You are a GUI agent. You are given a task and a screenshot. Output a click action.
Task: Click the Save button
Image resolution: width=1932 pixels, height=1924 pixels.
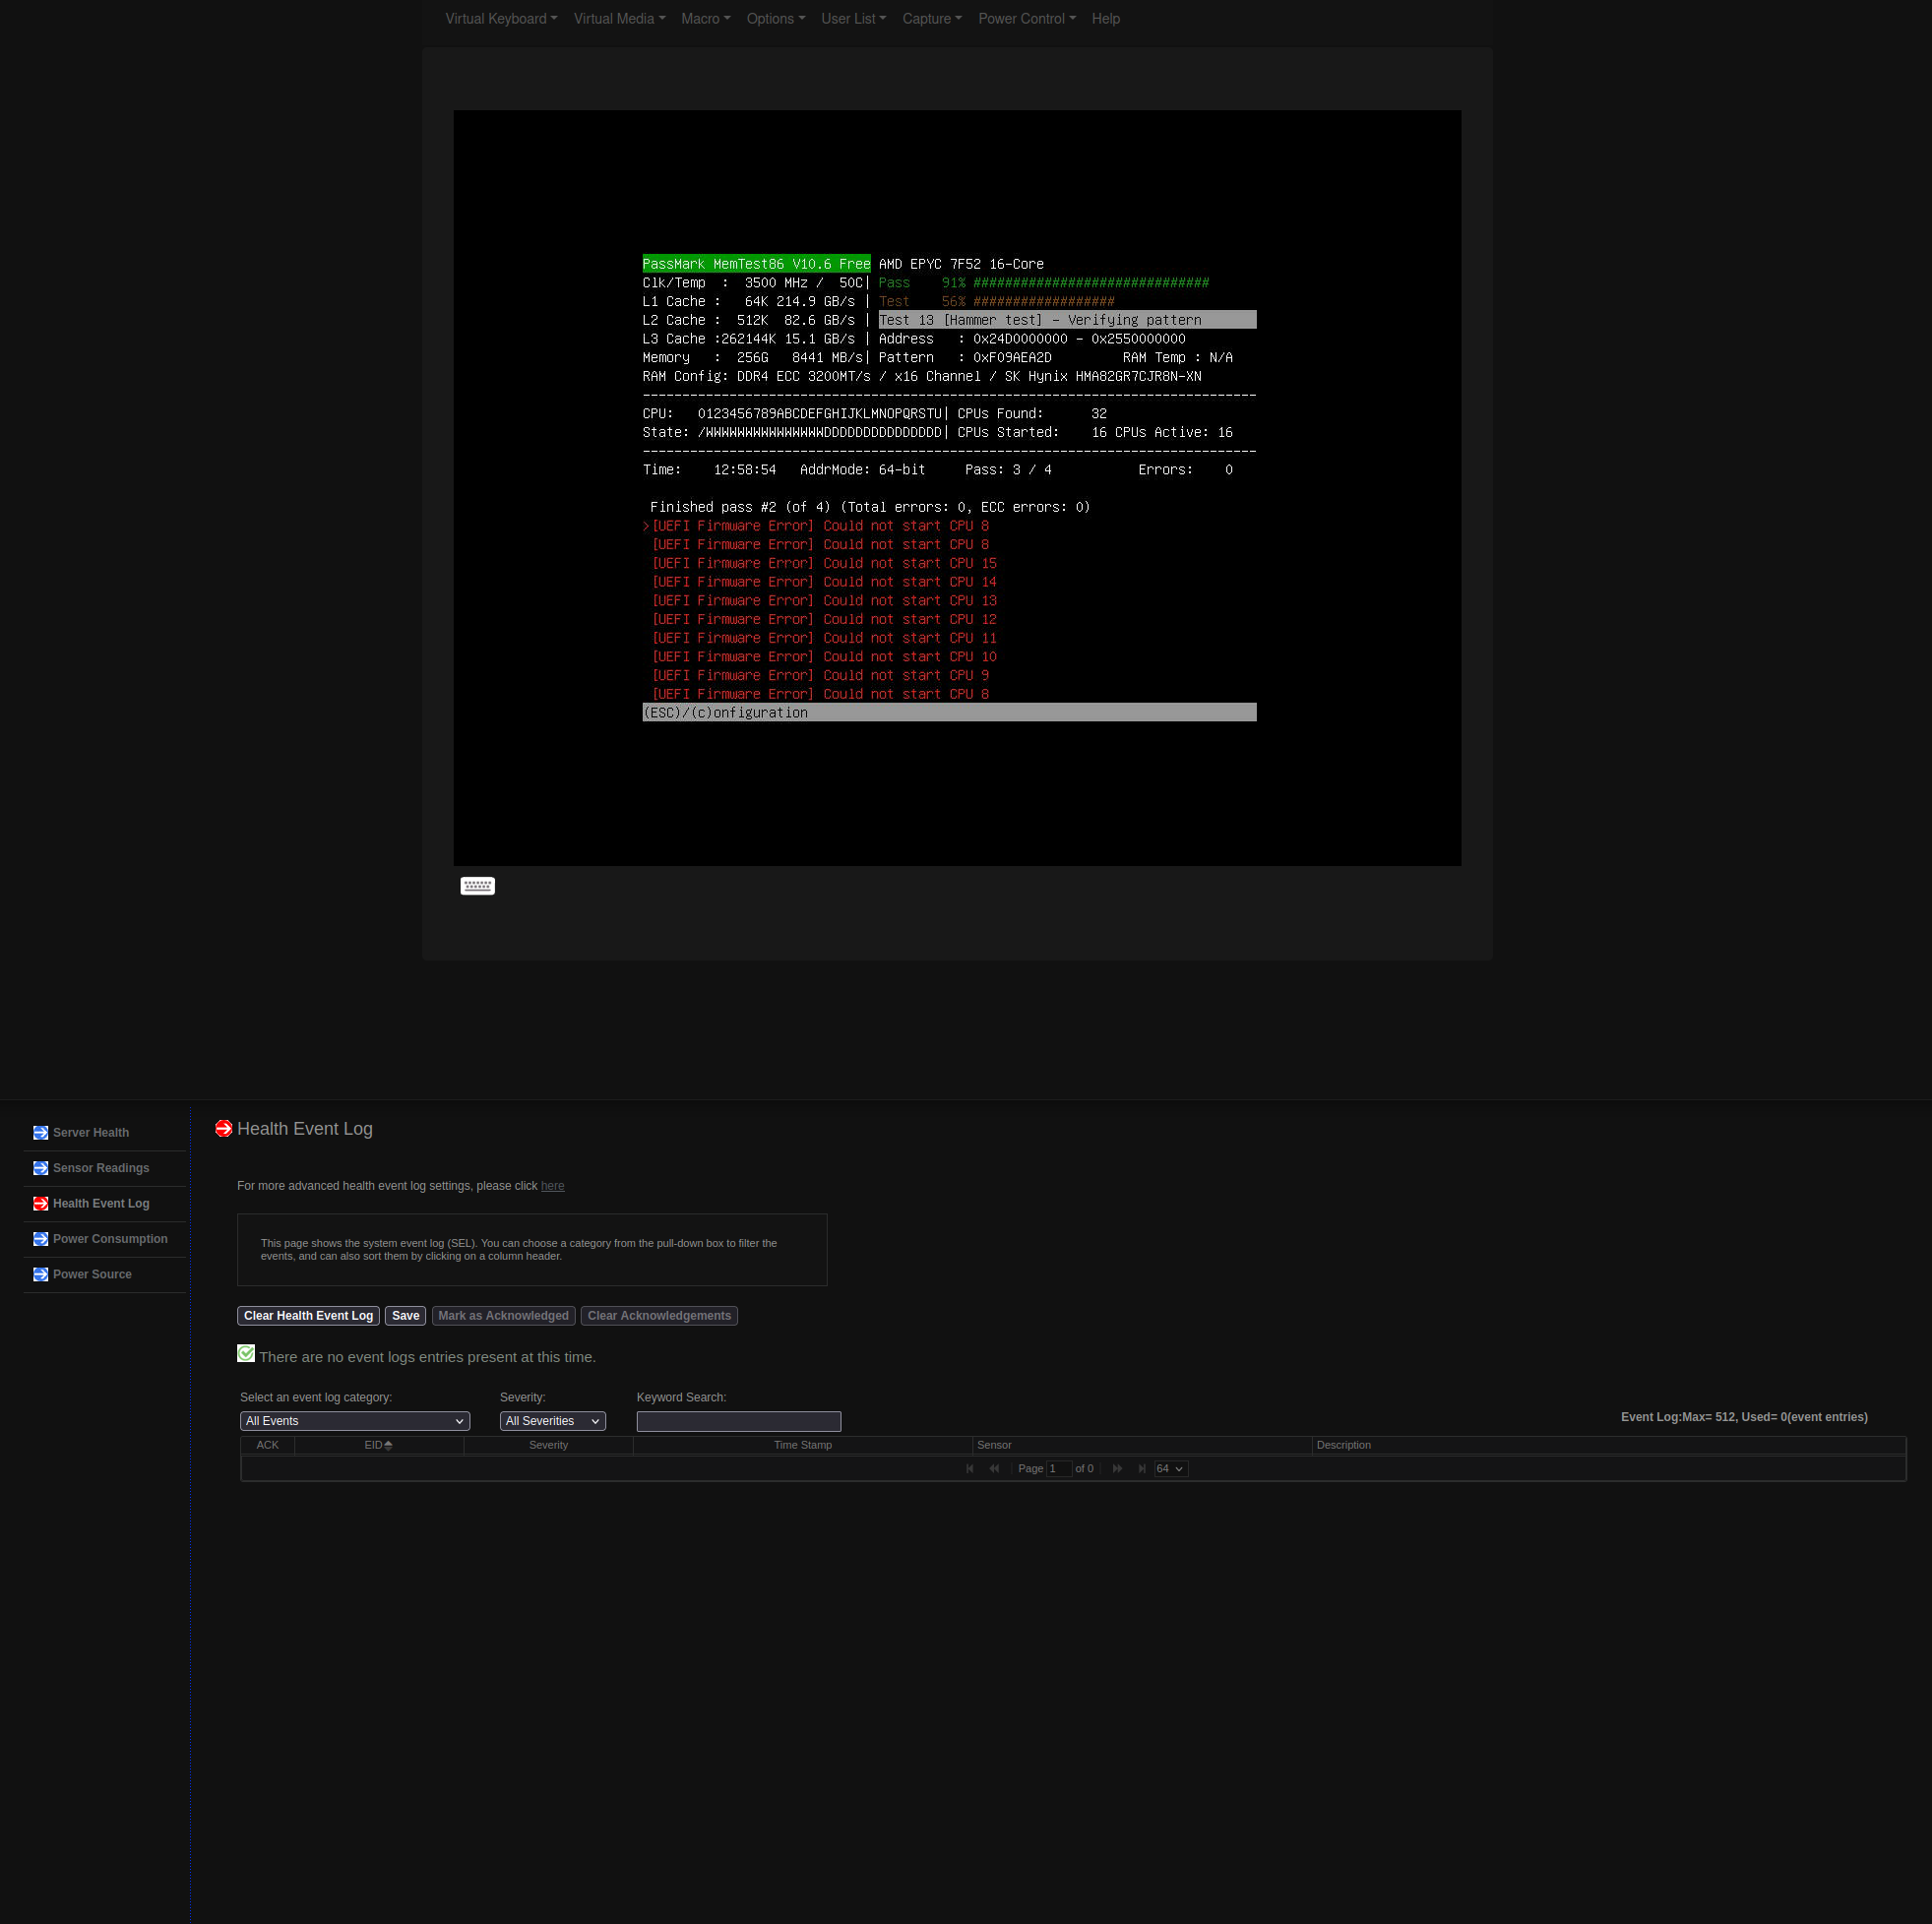(406, 1316)
